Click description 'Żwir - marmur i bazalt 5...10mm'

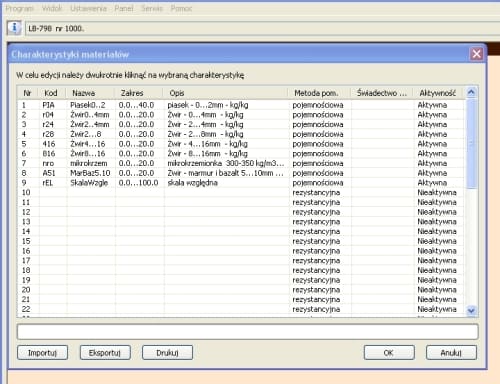pos(225,173)
